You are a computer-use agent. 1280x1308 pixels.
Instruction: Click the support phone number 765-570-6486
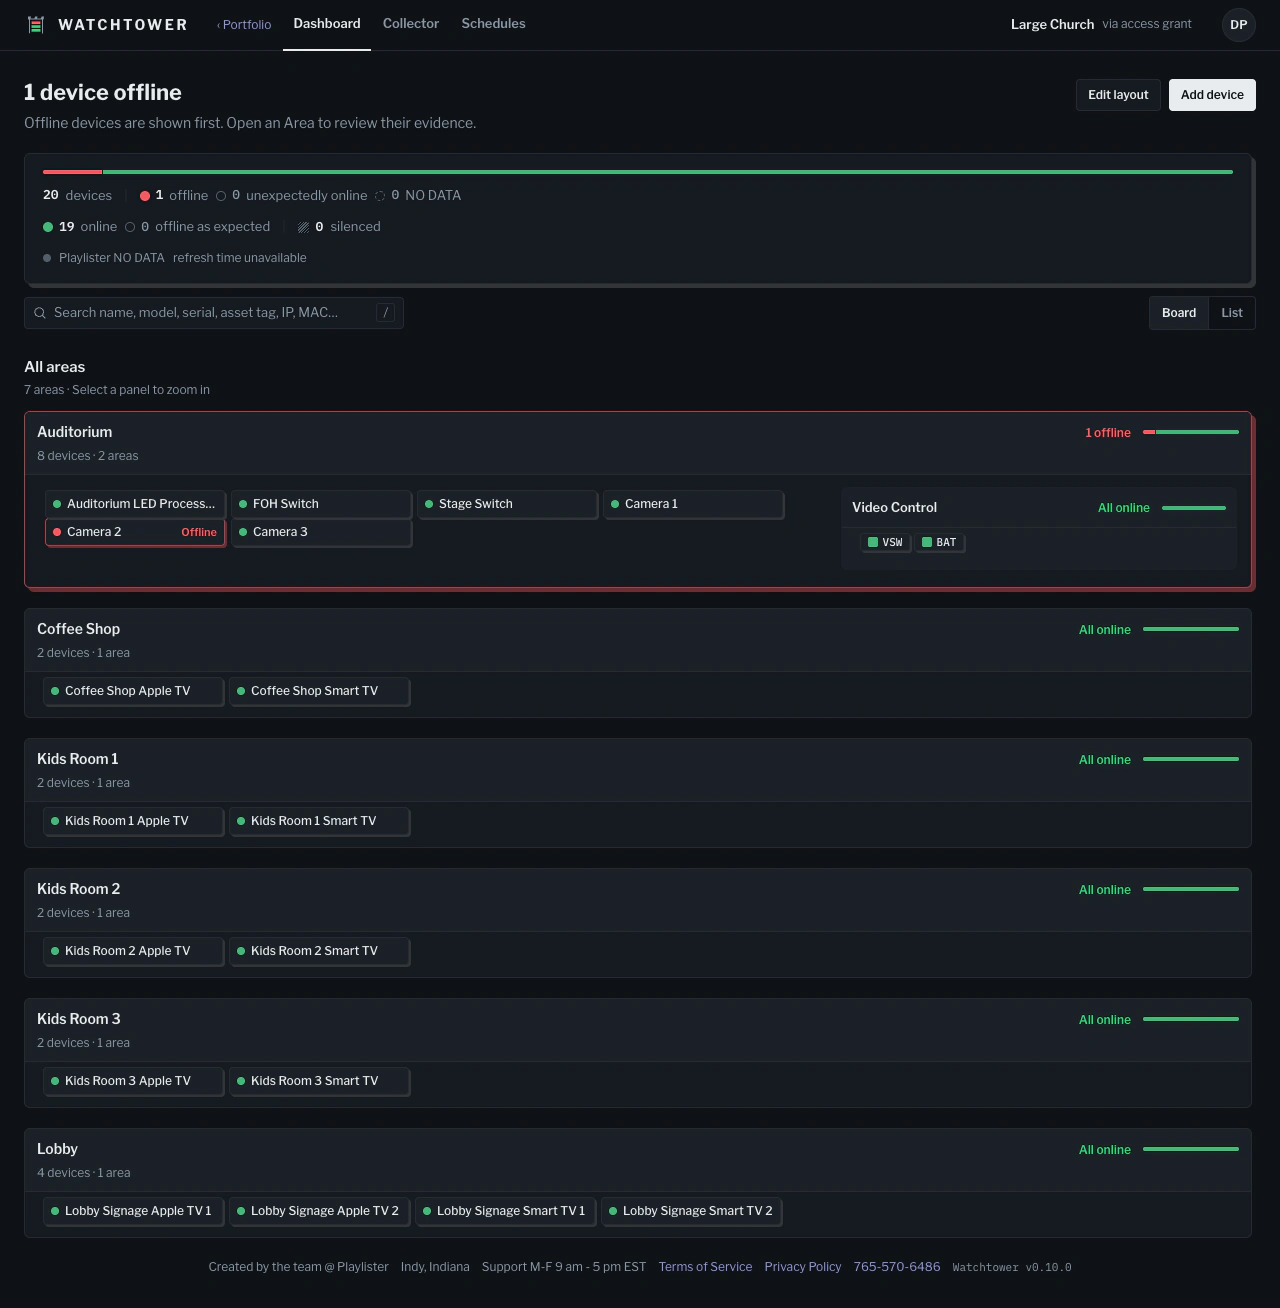tap(897, 1267)
